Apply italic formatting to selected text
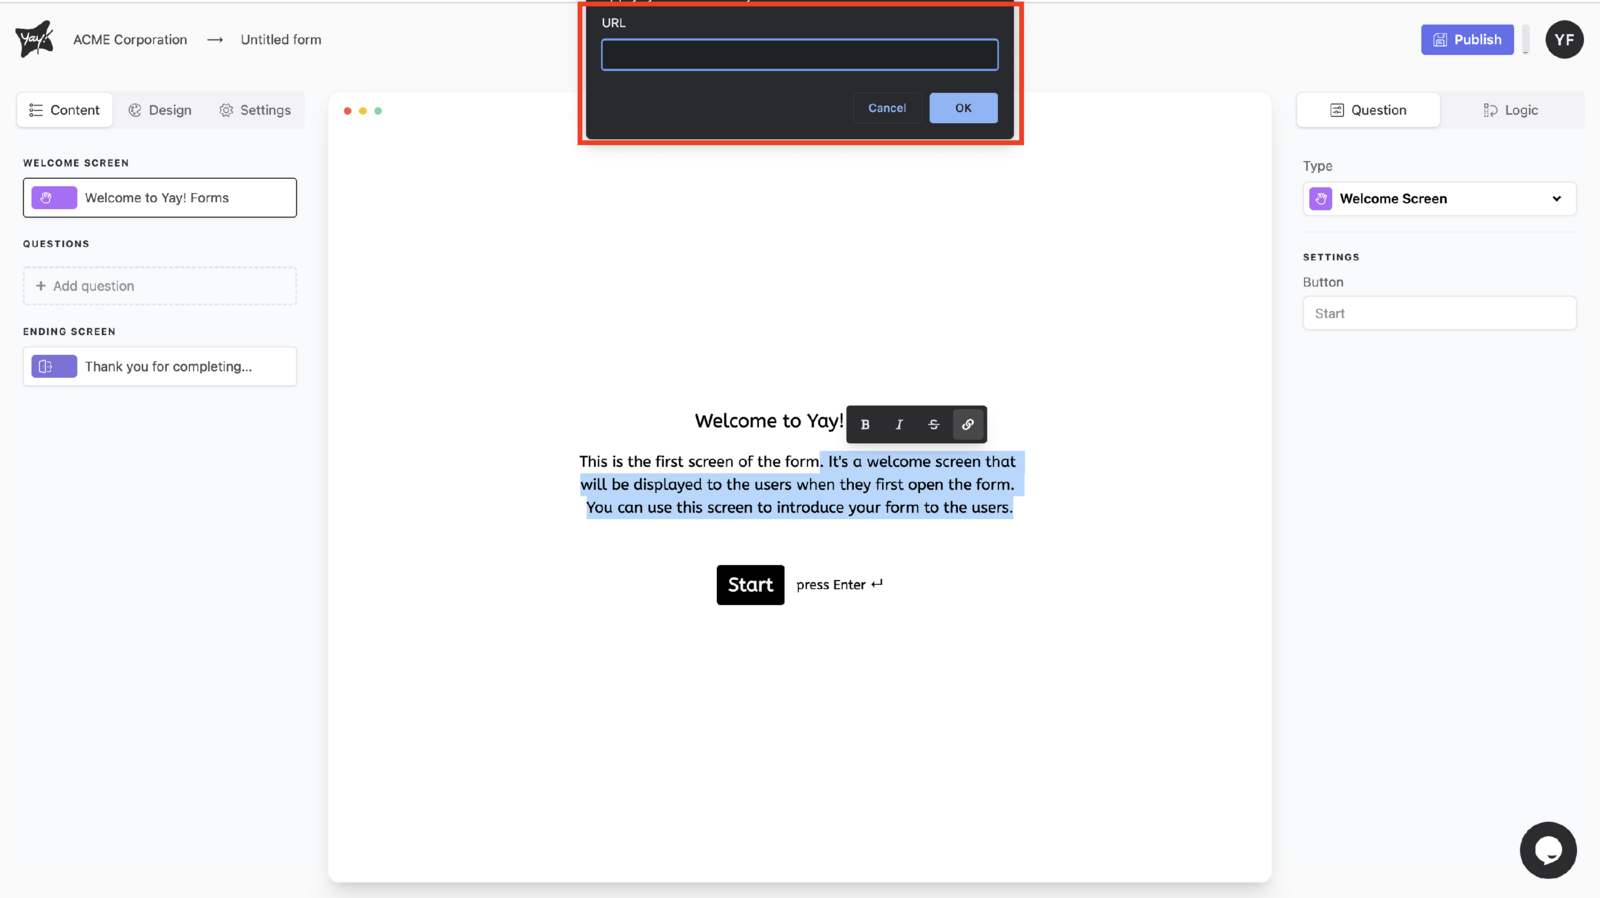The image size is (1600, 898). [899, 425]
